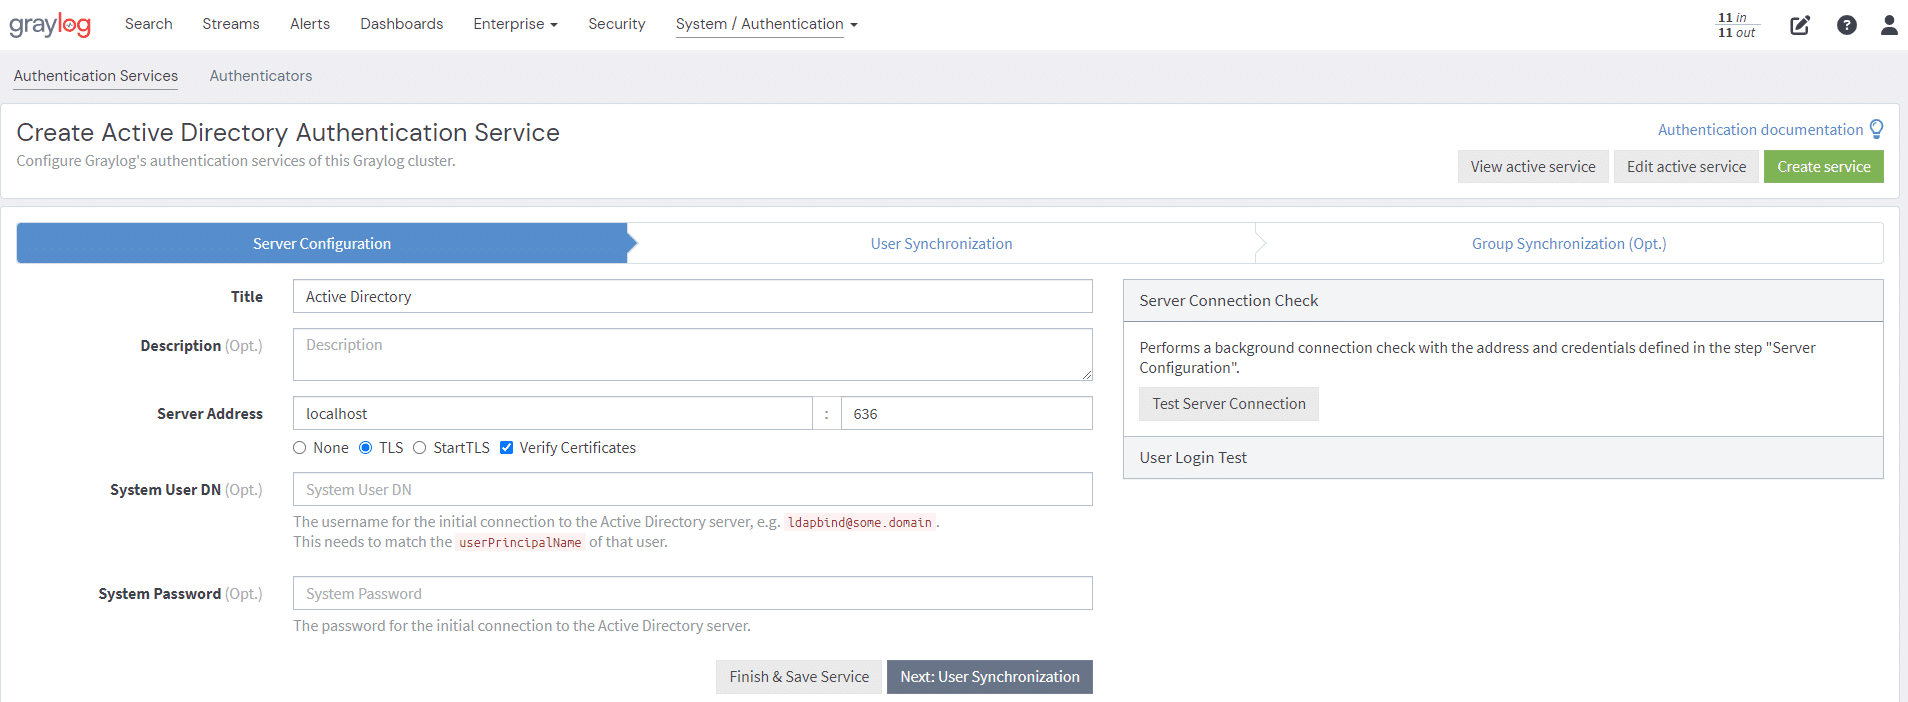This screenshot has width=1908, height=702.
Task: Expand the User Login Test section
Action: pyautogui.click(x=1503, y=458)
